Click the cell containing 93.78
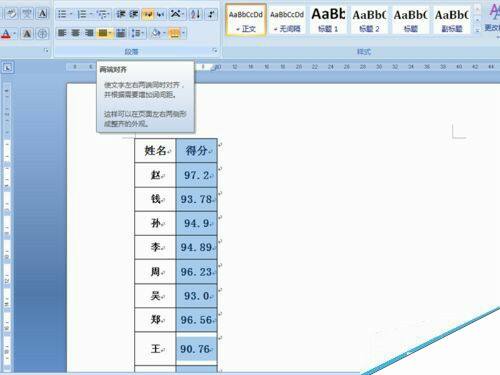500x375 pixels. pos(197,199)
